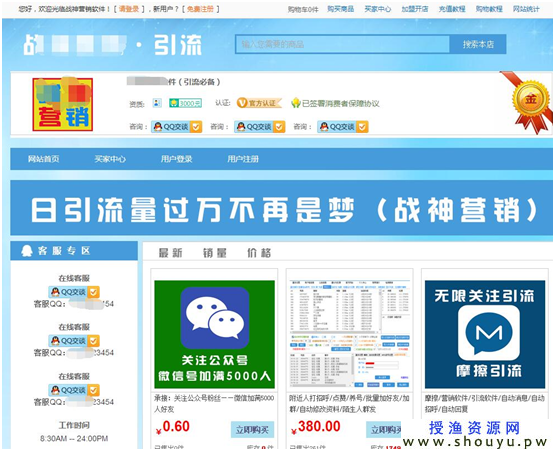The width and height of the screenshot is (555, 451).
Task: Sort products by 价格 tab
Action: (259, 253)
